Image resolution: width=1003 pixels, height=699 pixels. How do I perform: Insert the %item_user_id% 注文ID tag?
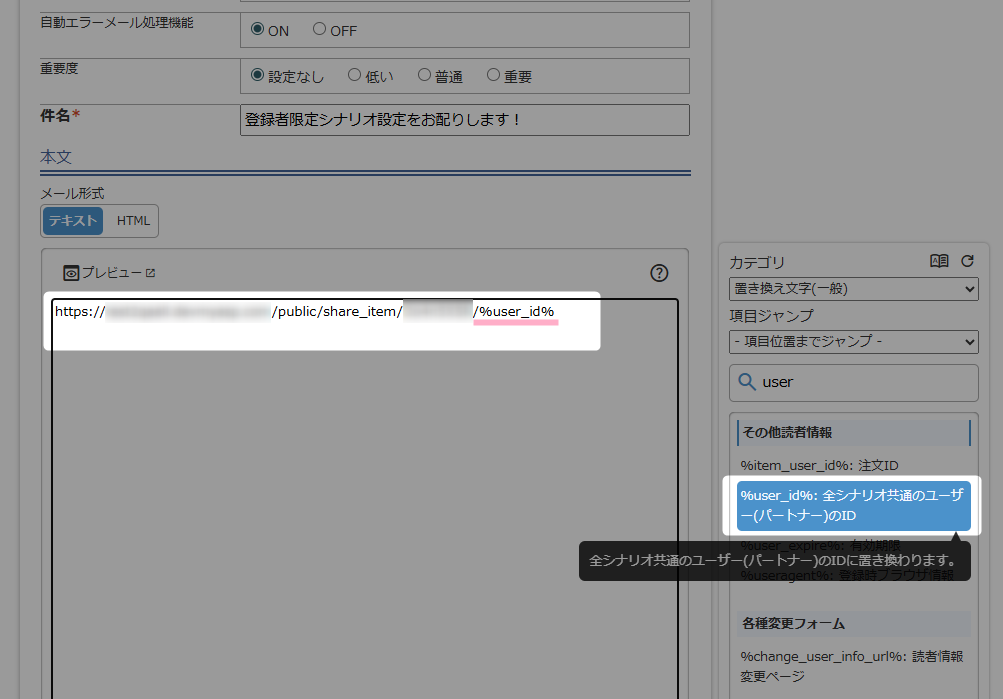(x=820, y=465)
